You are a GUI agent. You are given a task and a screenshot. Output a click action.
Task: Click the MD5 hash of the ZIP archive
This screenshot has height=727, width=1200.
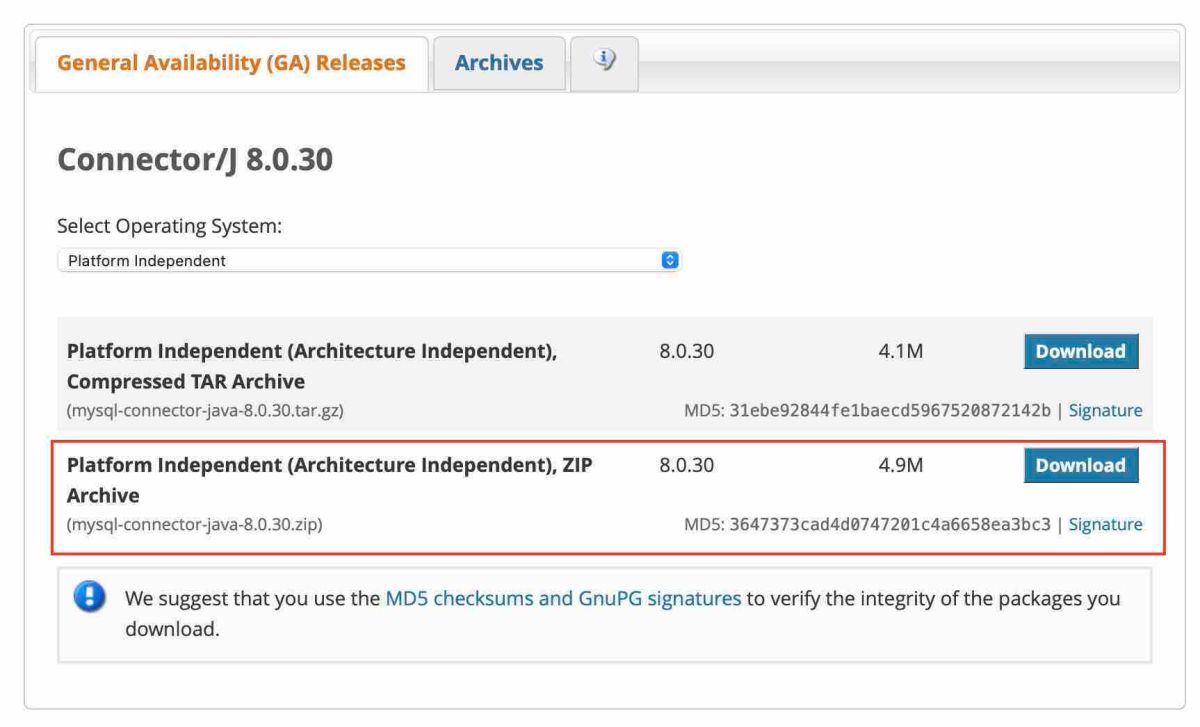891,524
